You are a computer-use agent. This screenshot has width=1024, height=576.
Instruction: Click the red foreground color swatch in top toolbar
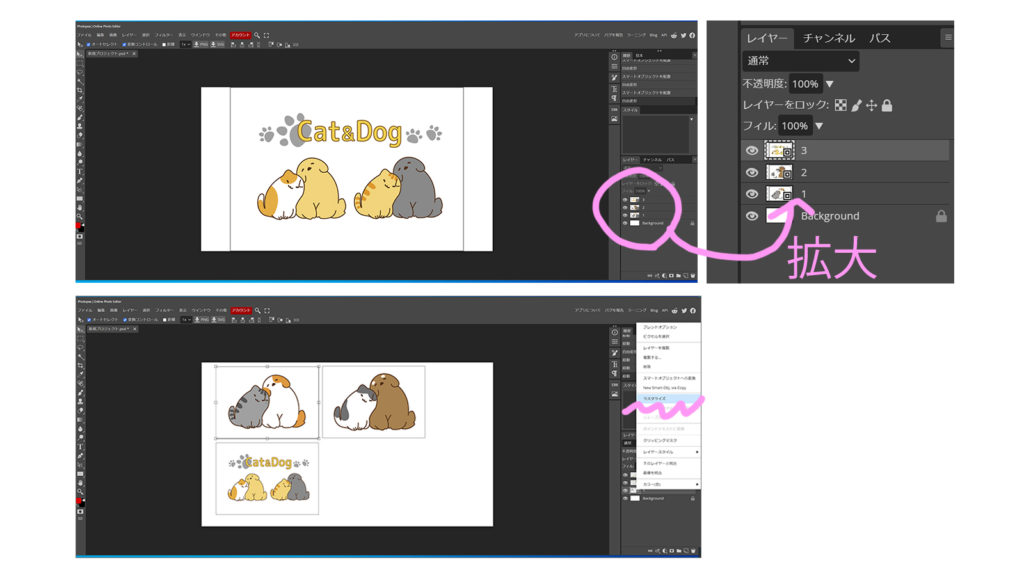(x=80, y=226)
